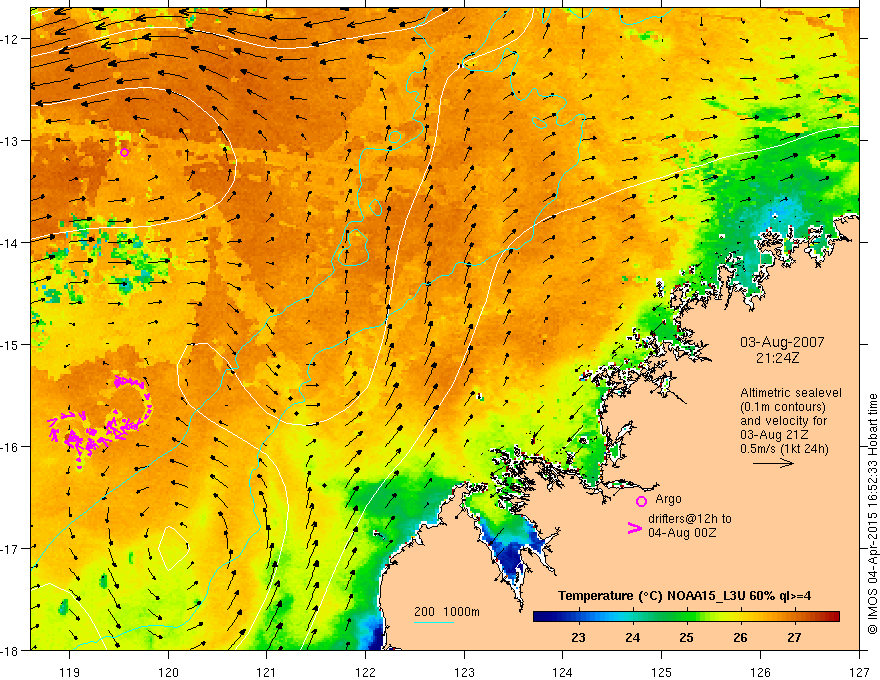880x680 pixels.
Task: Select the longitude axis label '125'
Action: 662,672
